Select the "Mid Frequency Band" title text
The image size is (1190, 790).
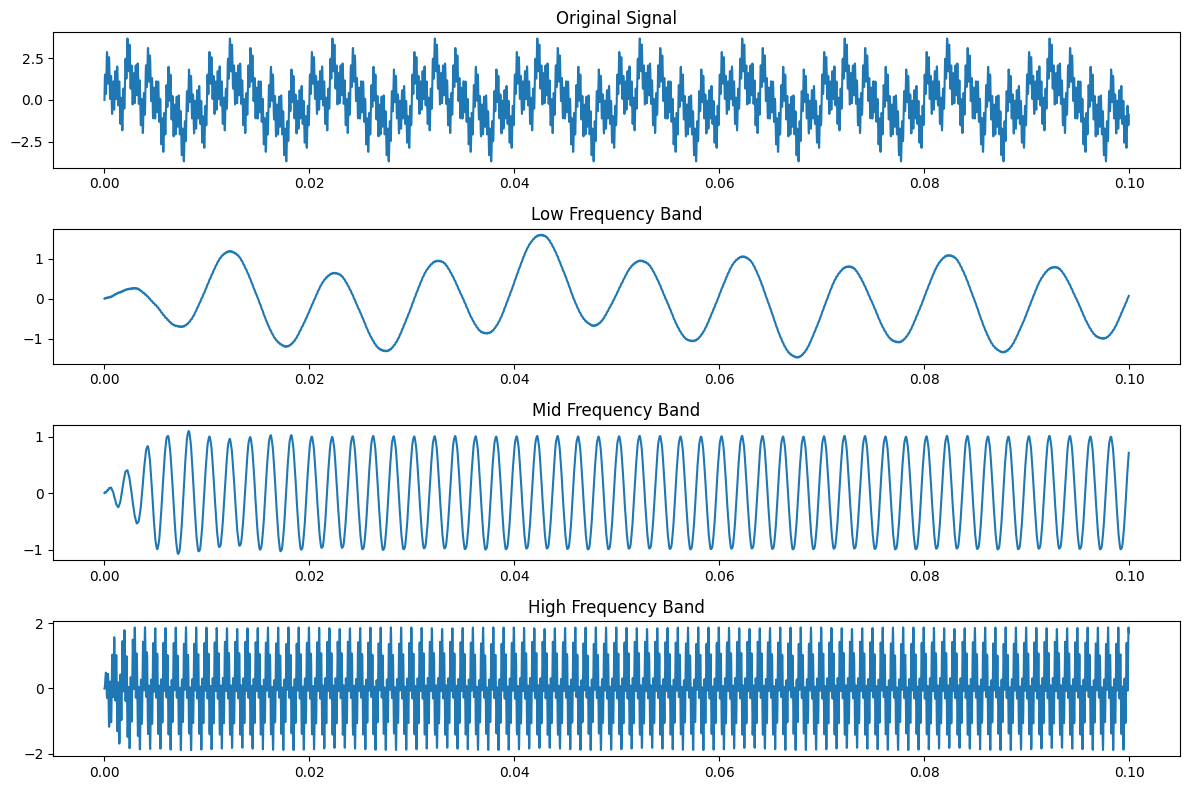[616, 410]
